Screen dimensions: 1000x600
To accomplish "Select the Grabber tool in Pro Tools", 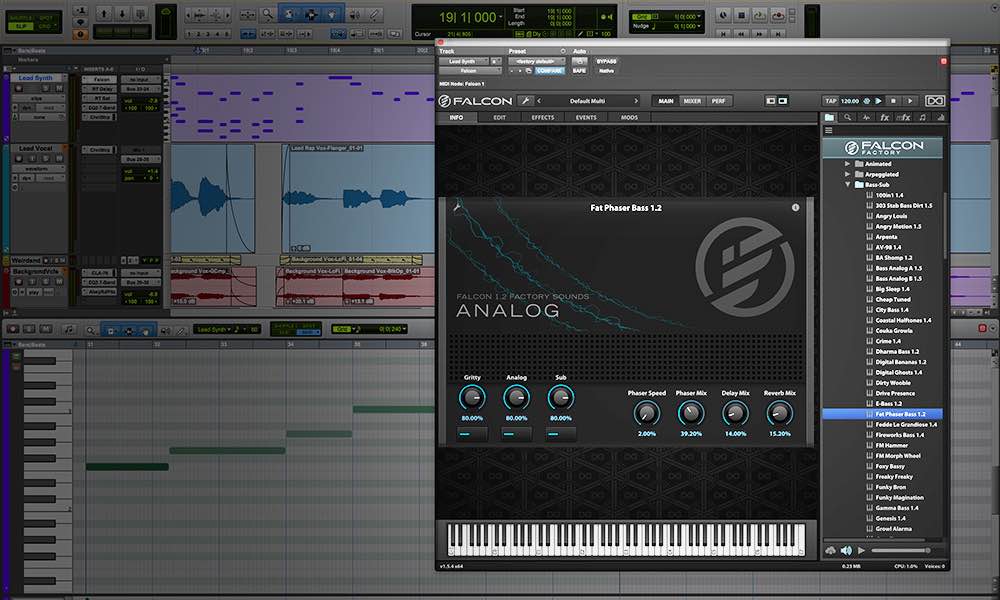I will pos(332,14).
